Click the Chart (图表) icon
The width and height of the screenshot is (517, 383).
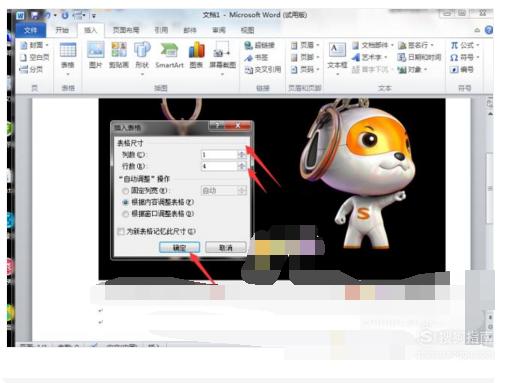click(x=196, y=55)
